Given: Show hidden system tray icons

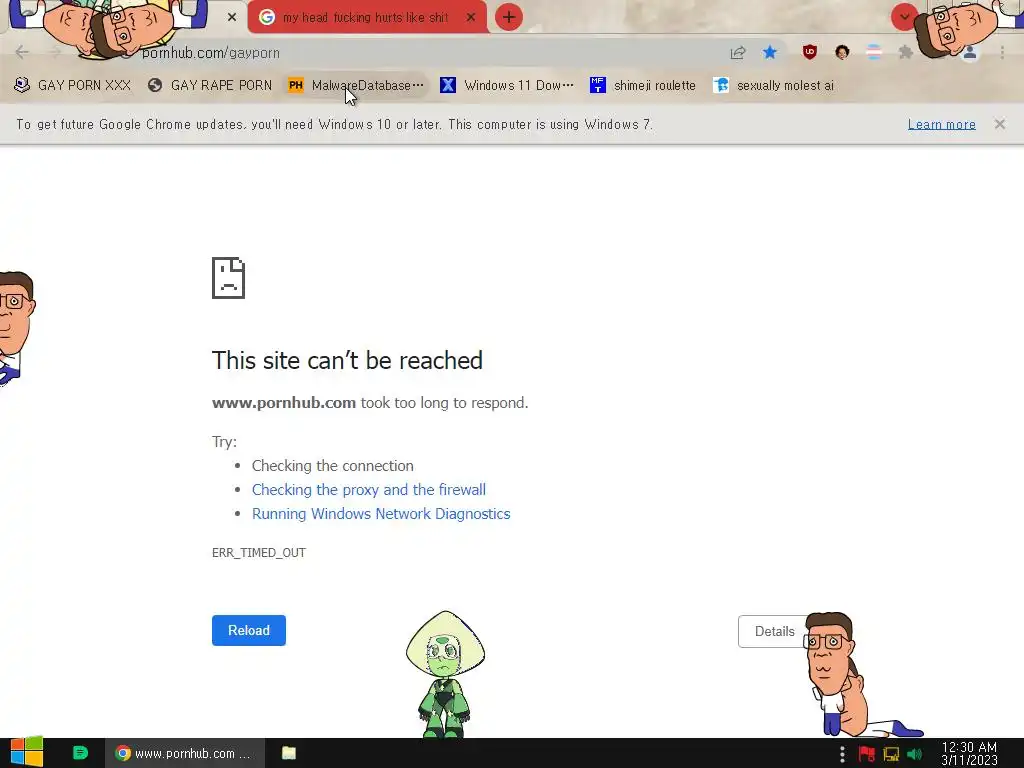Looking at the screenshot, I should (842, 754).
